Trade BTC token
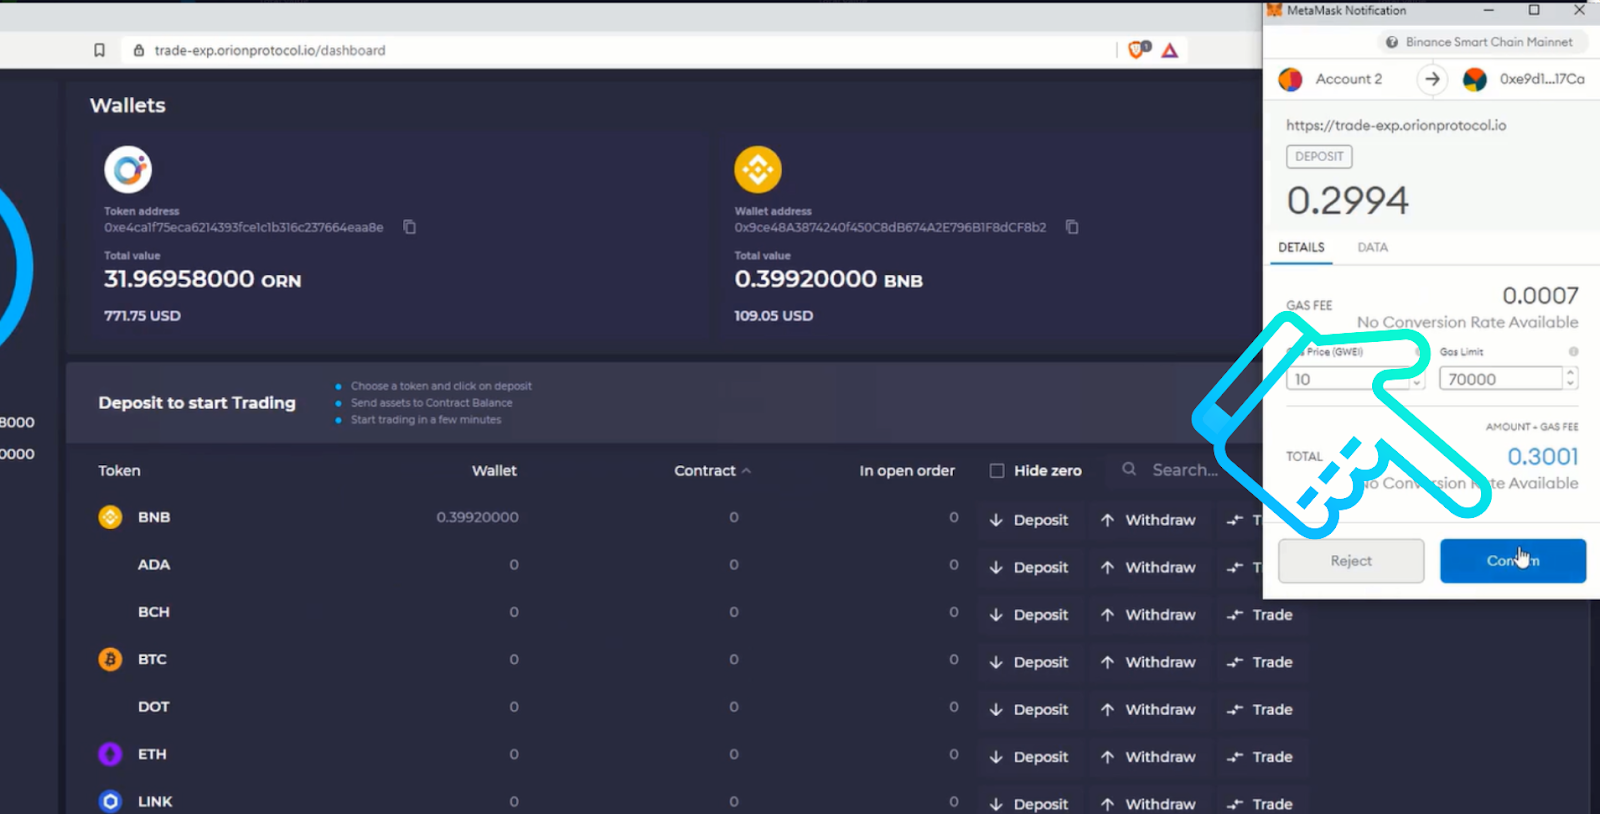Image resolution: width=1600 pixels, height=814 pixels. point(1261,662)
